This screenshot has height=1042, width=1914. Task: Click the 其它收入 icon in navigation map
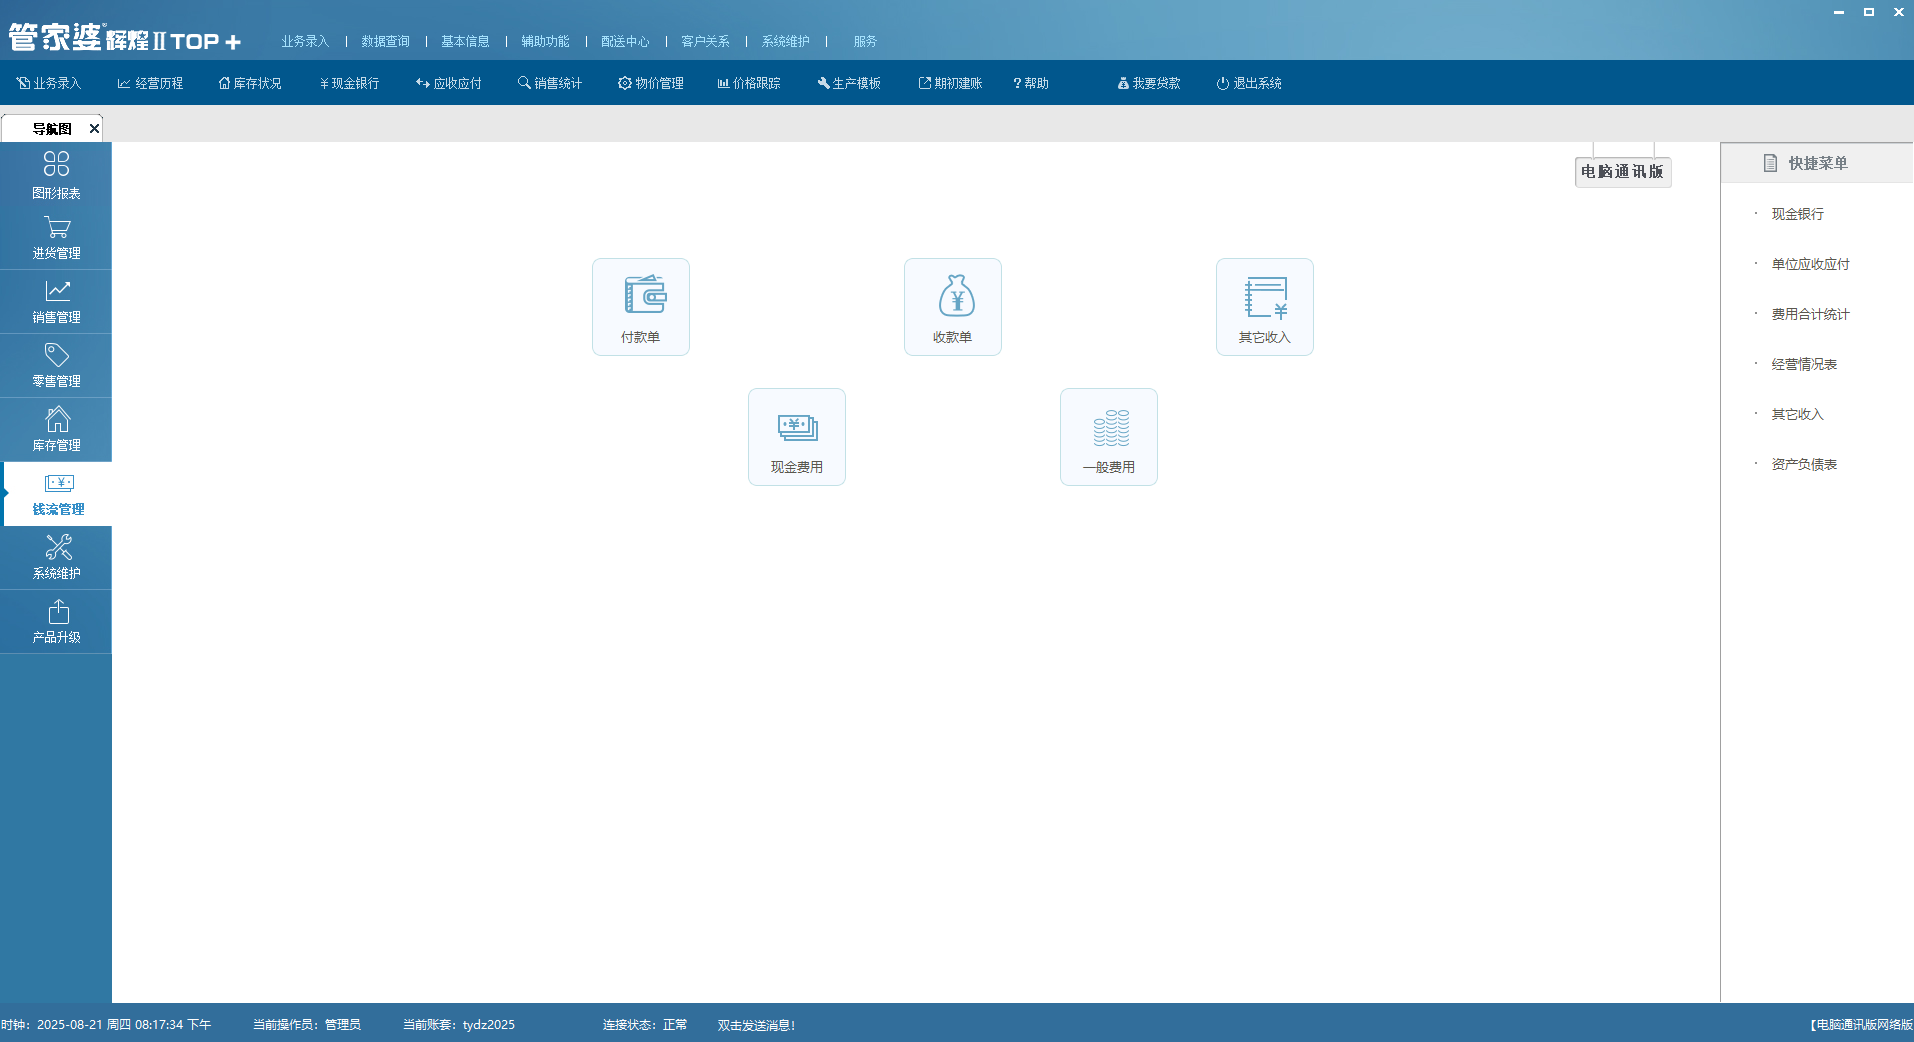[1264, 306]
